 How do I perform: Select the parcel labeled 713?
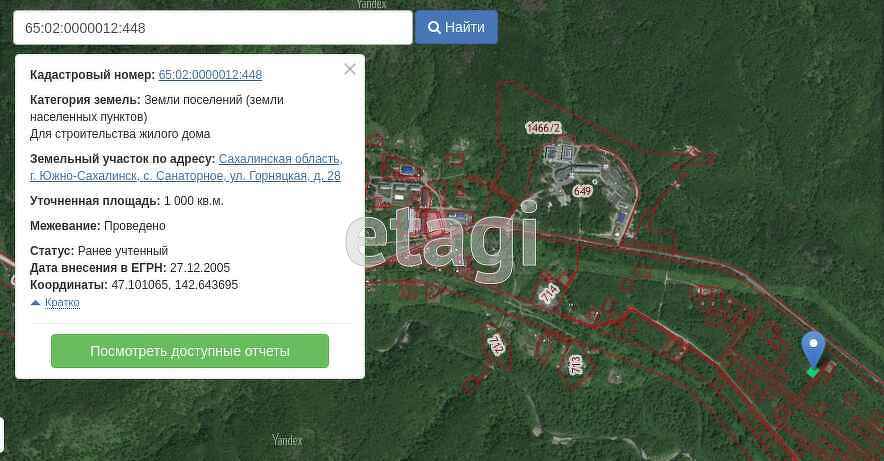point(575,365)
